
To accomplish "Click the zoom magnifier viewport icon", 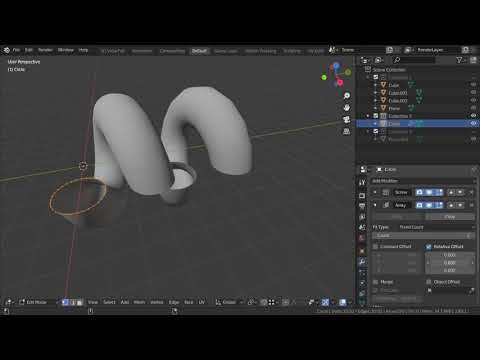I will click(347, 96).
